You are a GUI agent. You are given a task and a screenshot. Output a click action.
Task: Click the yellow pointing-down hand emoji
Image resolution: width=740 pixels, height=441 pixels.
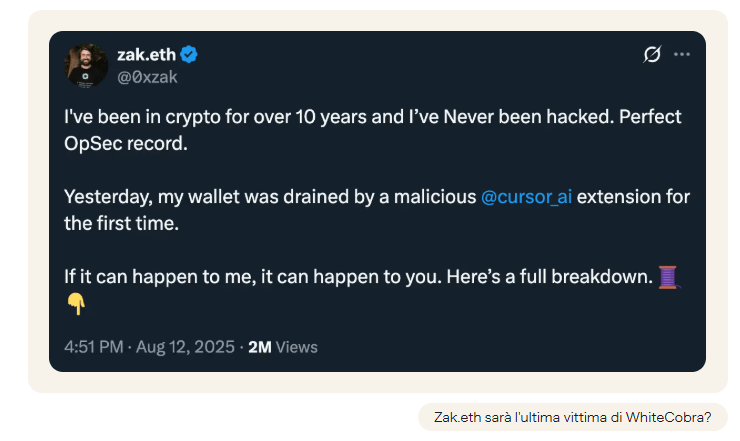[x=76, y=304]
